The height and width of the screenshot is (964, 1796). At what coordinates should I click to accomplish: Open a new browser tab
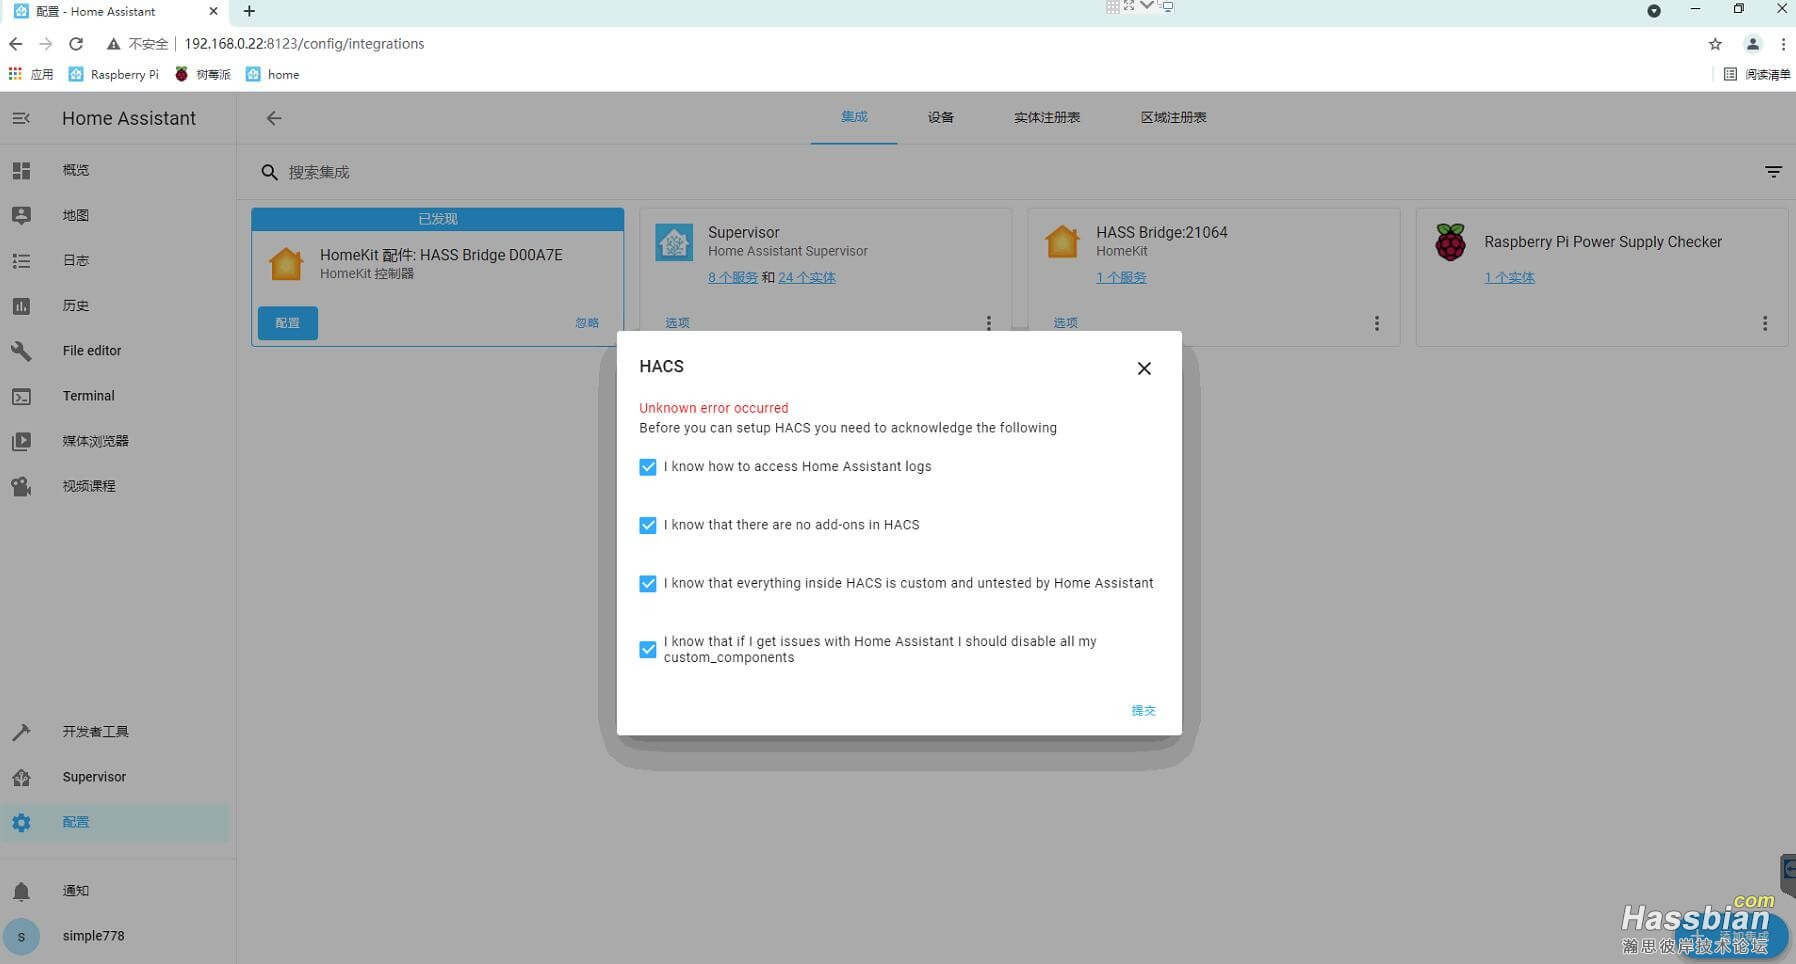(249, 11)
